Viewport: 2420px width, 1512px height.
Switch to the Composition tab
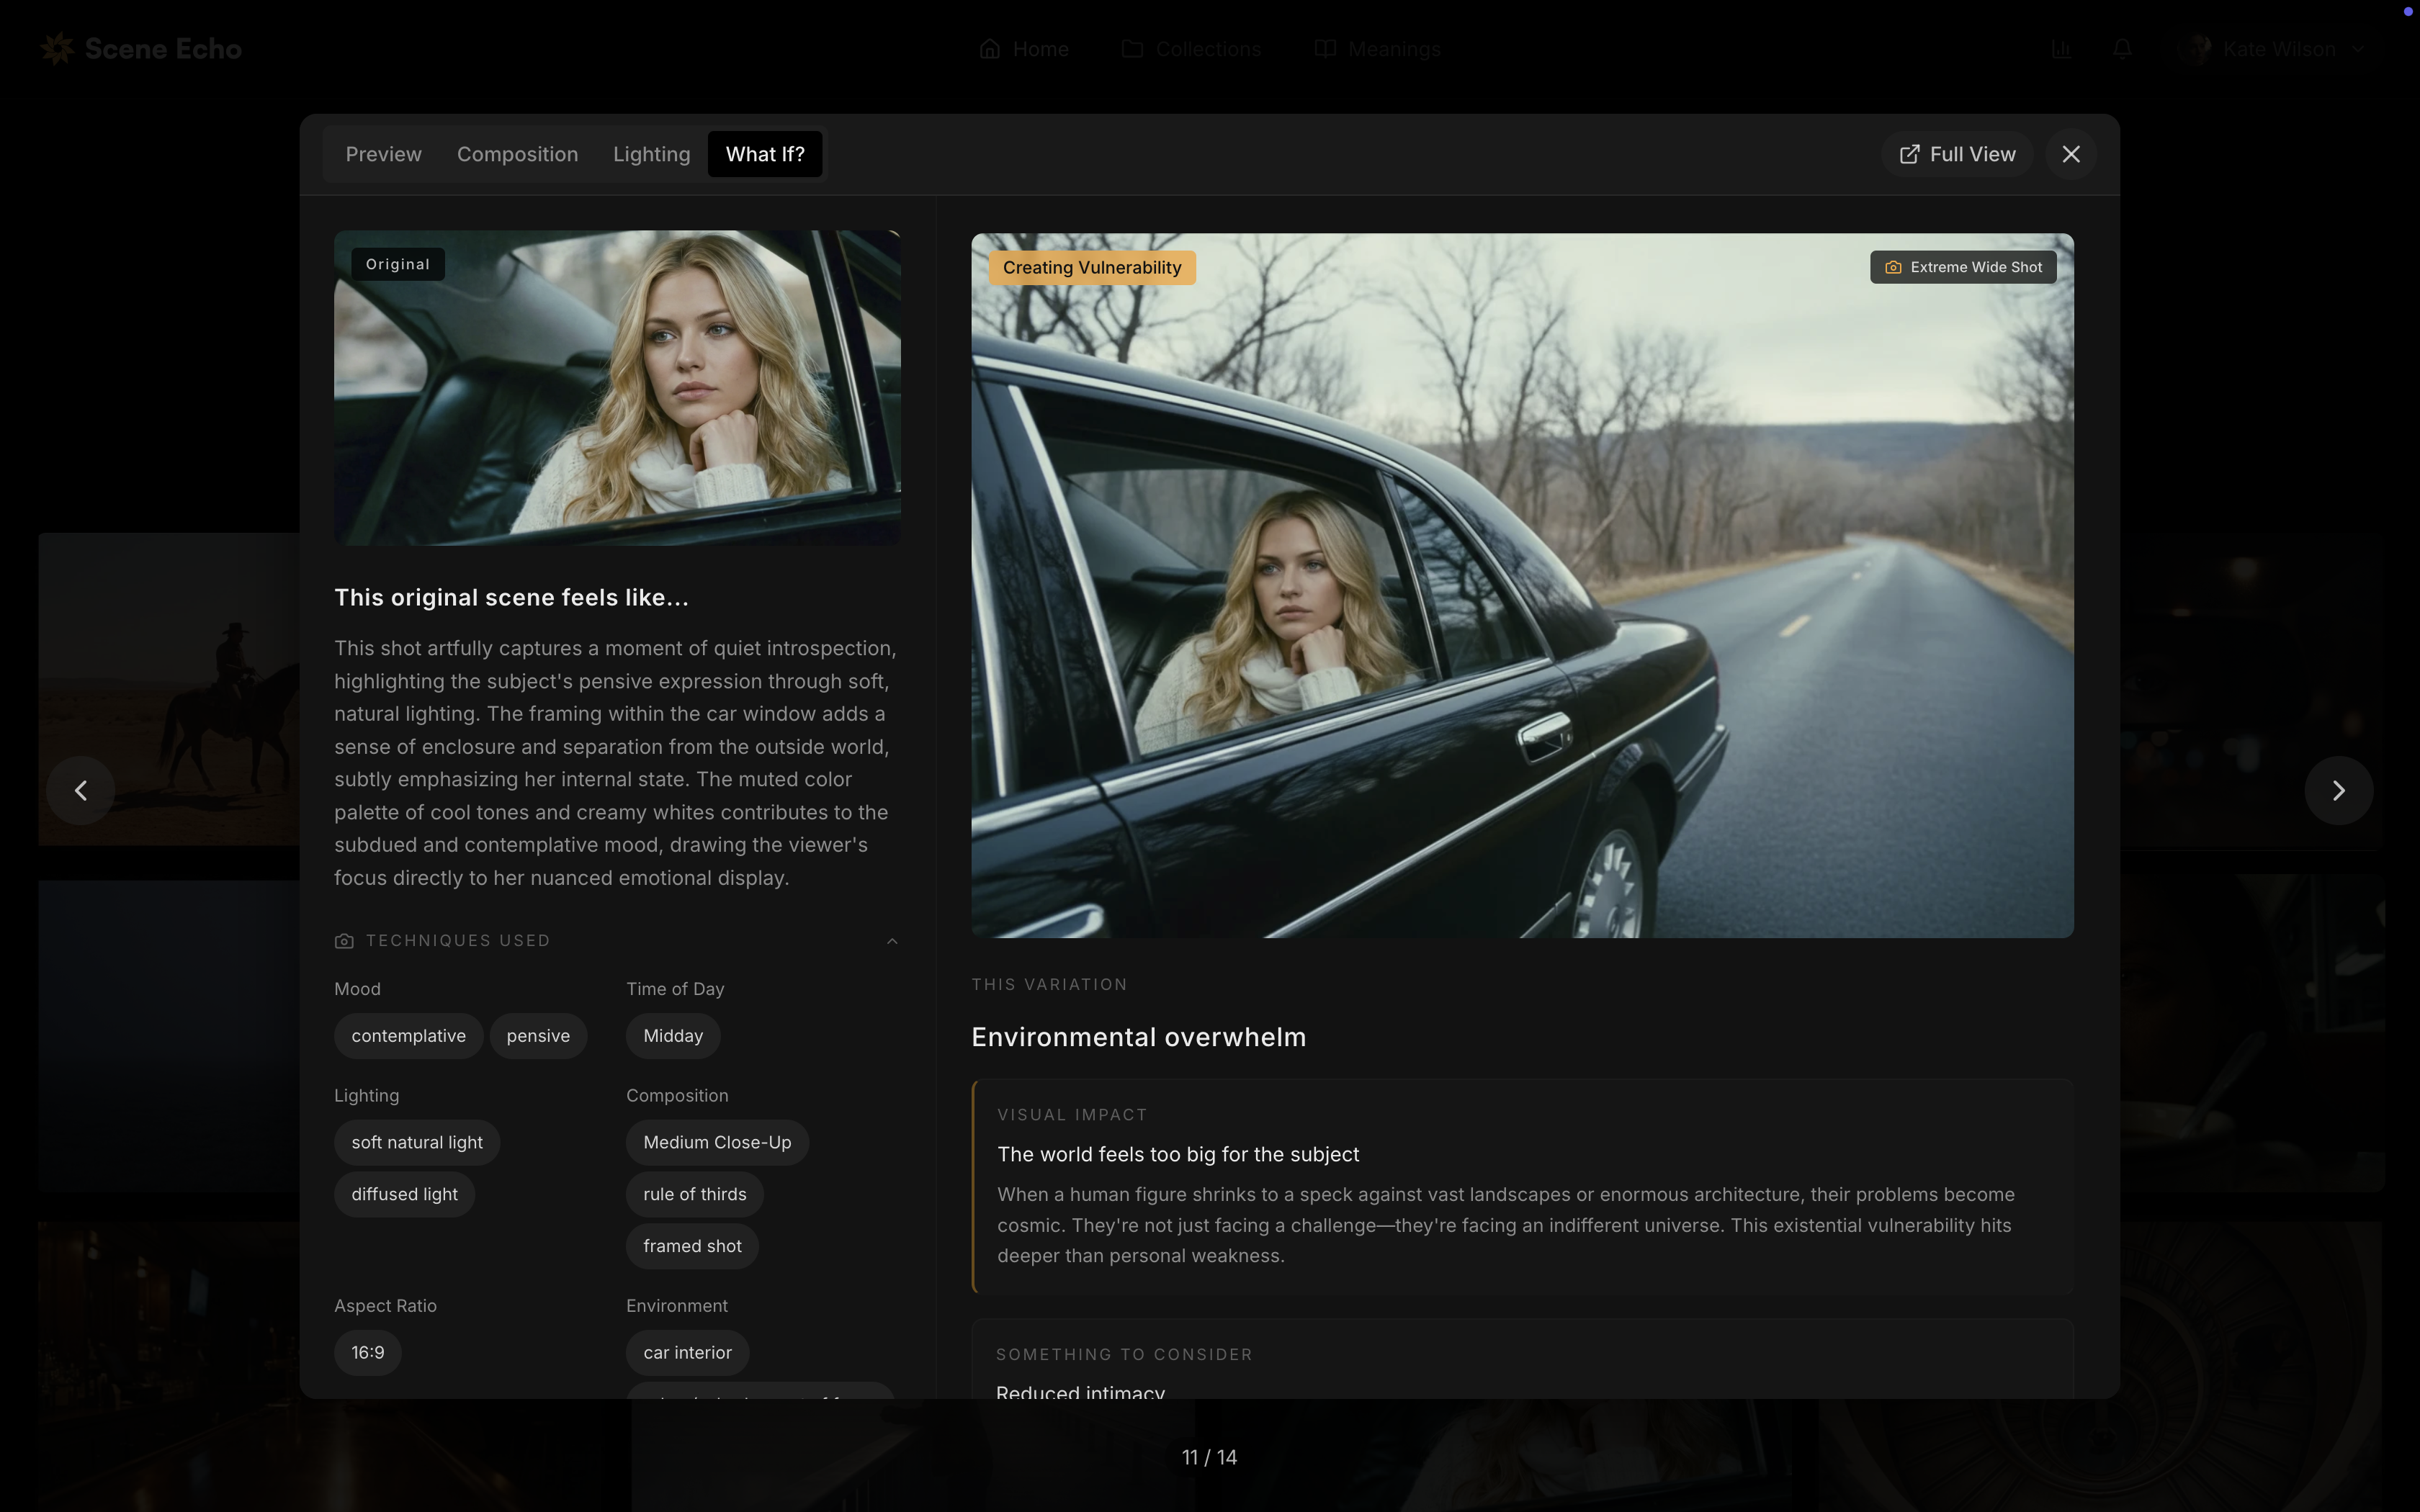(x=517, y=154)
